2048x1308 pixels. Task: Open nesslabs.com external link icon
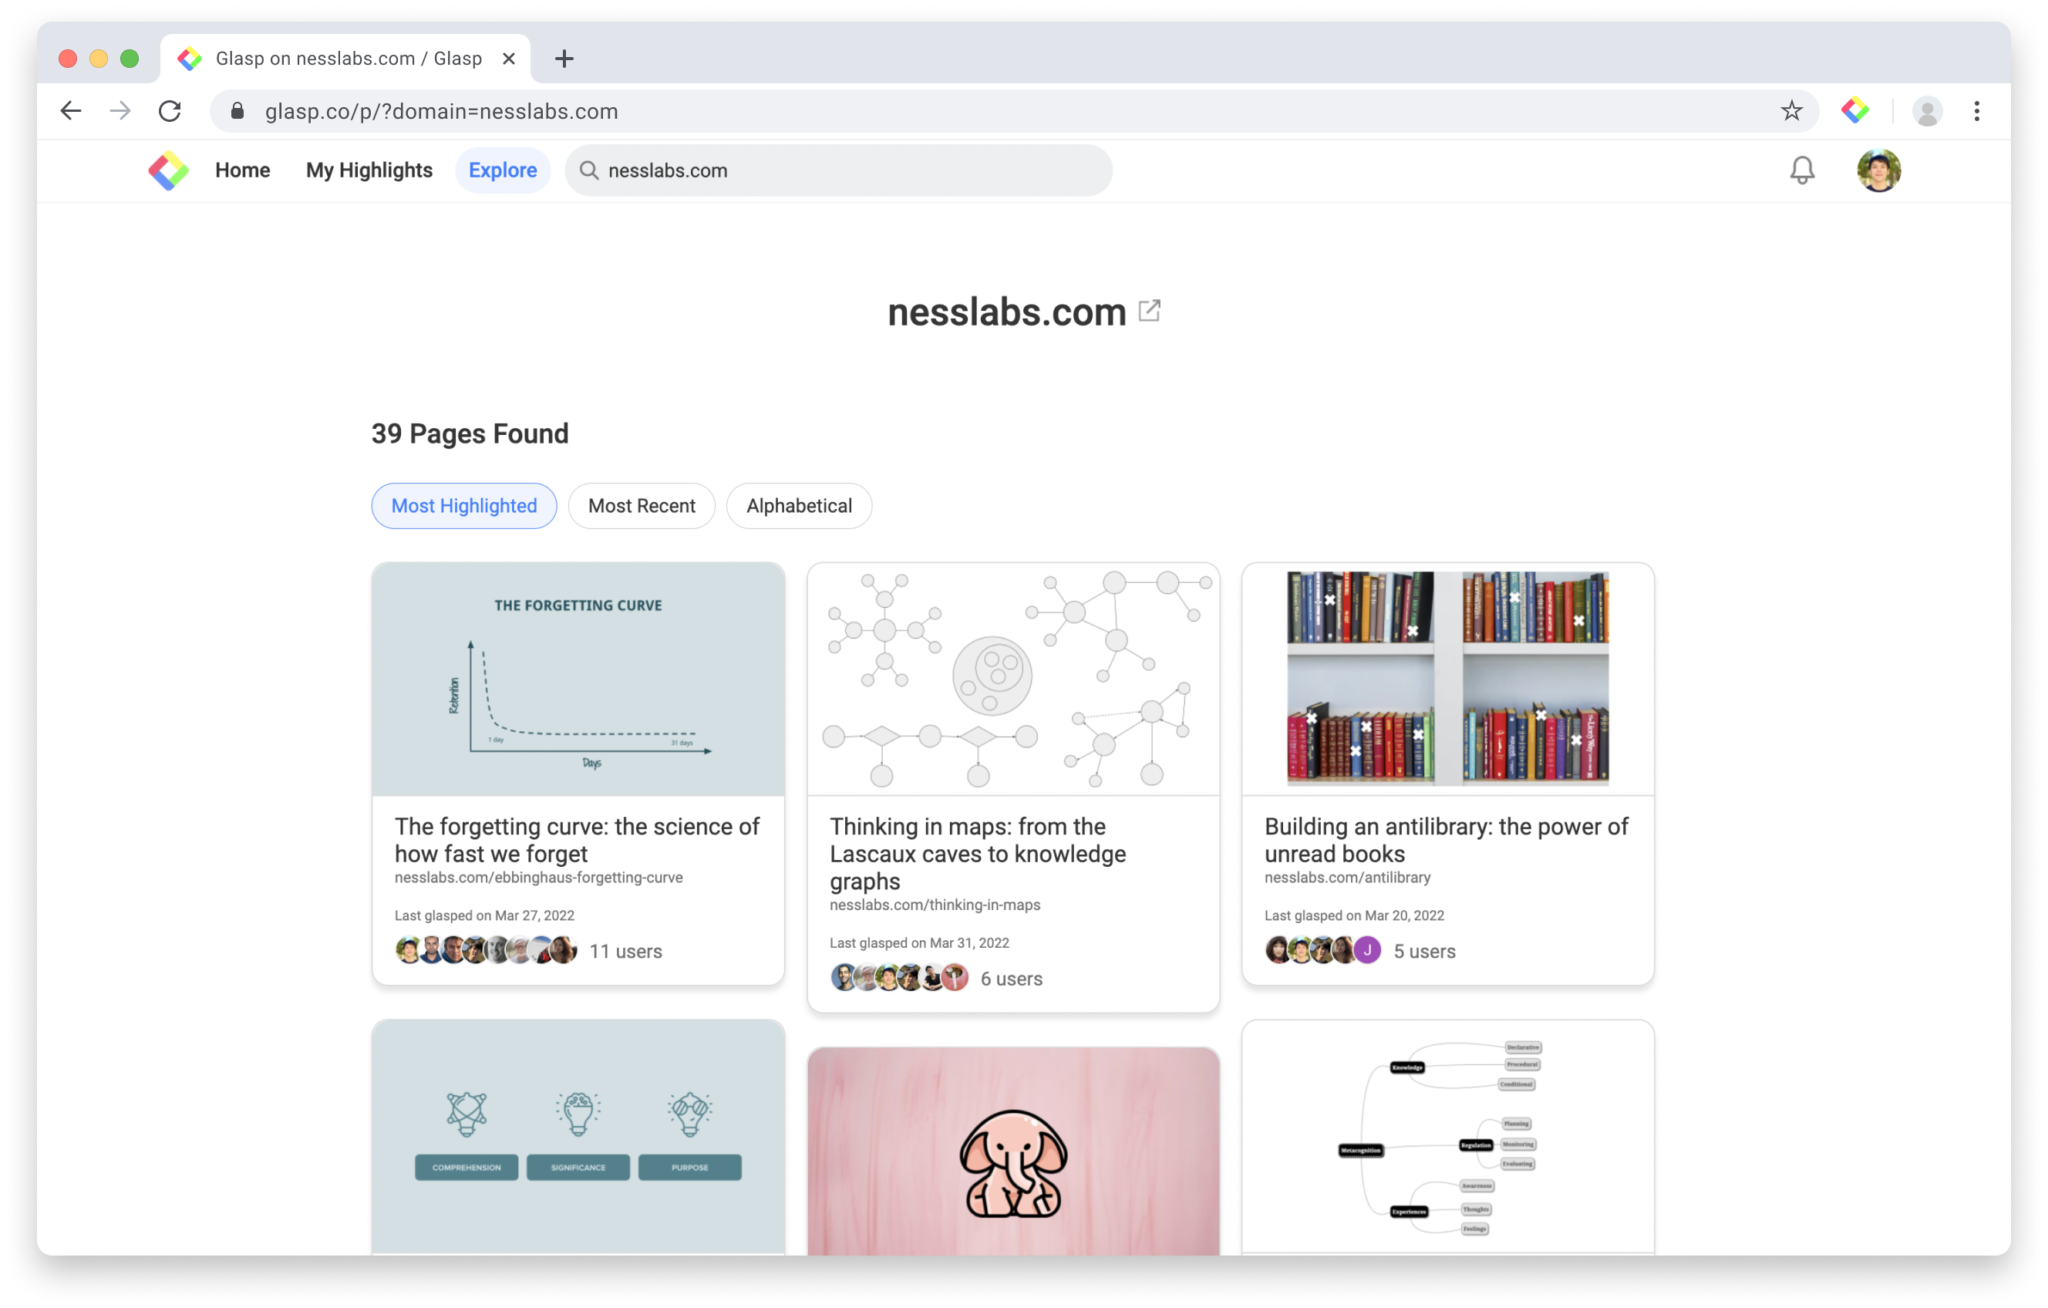1150,311
